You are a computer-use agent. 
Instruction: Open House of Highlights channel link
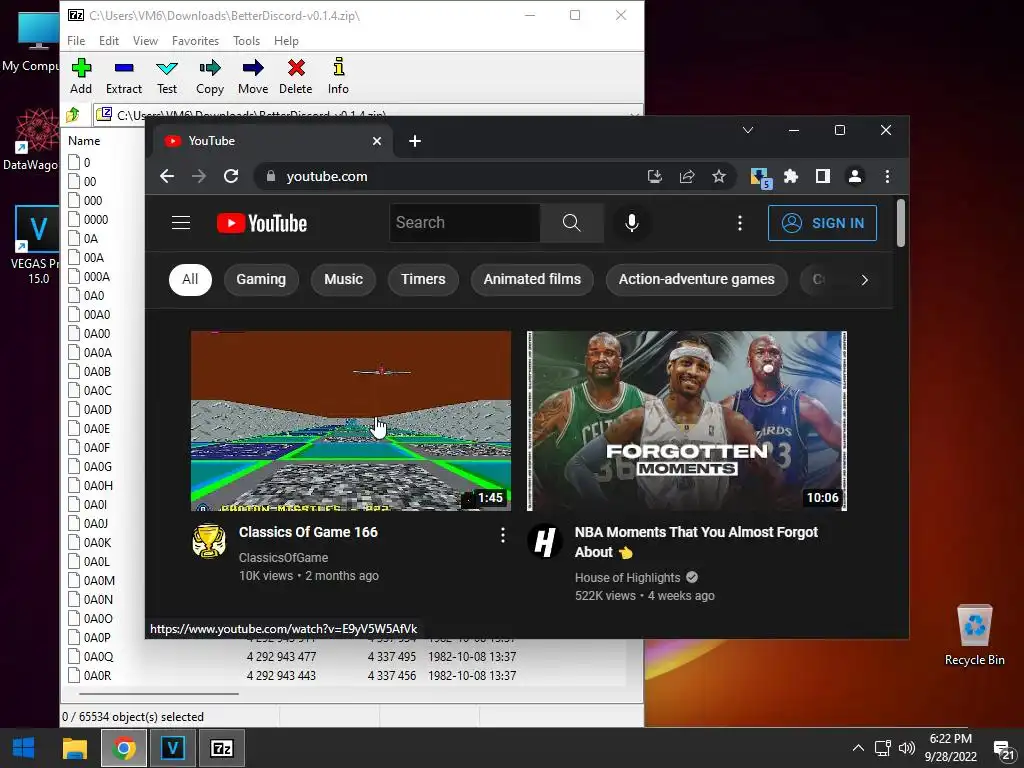coord(628,577)
